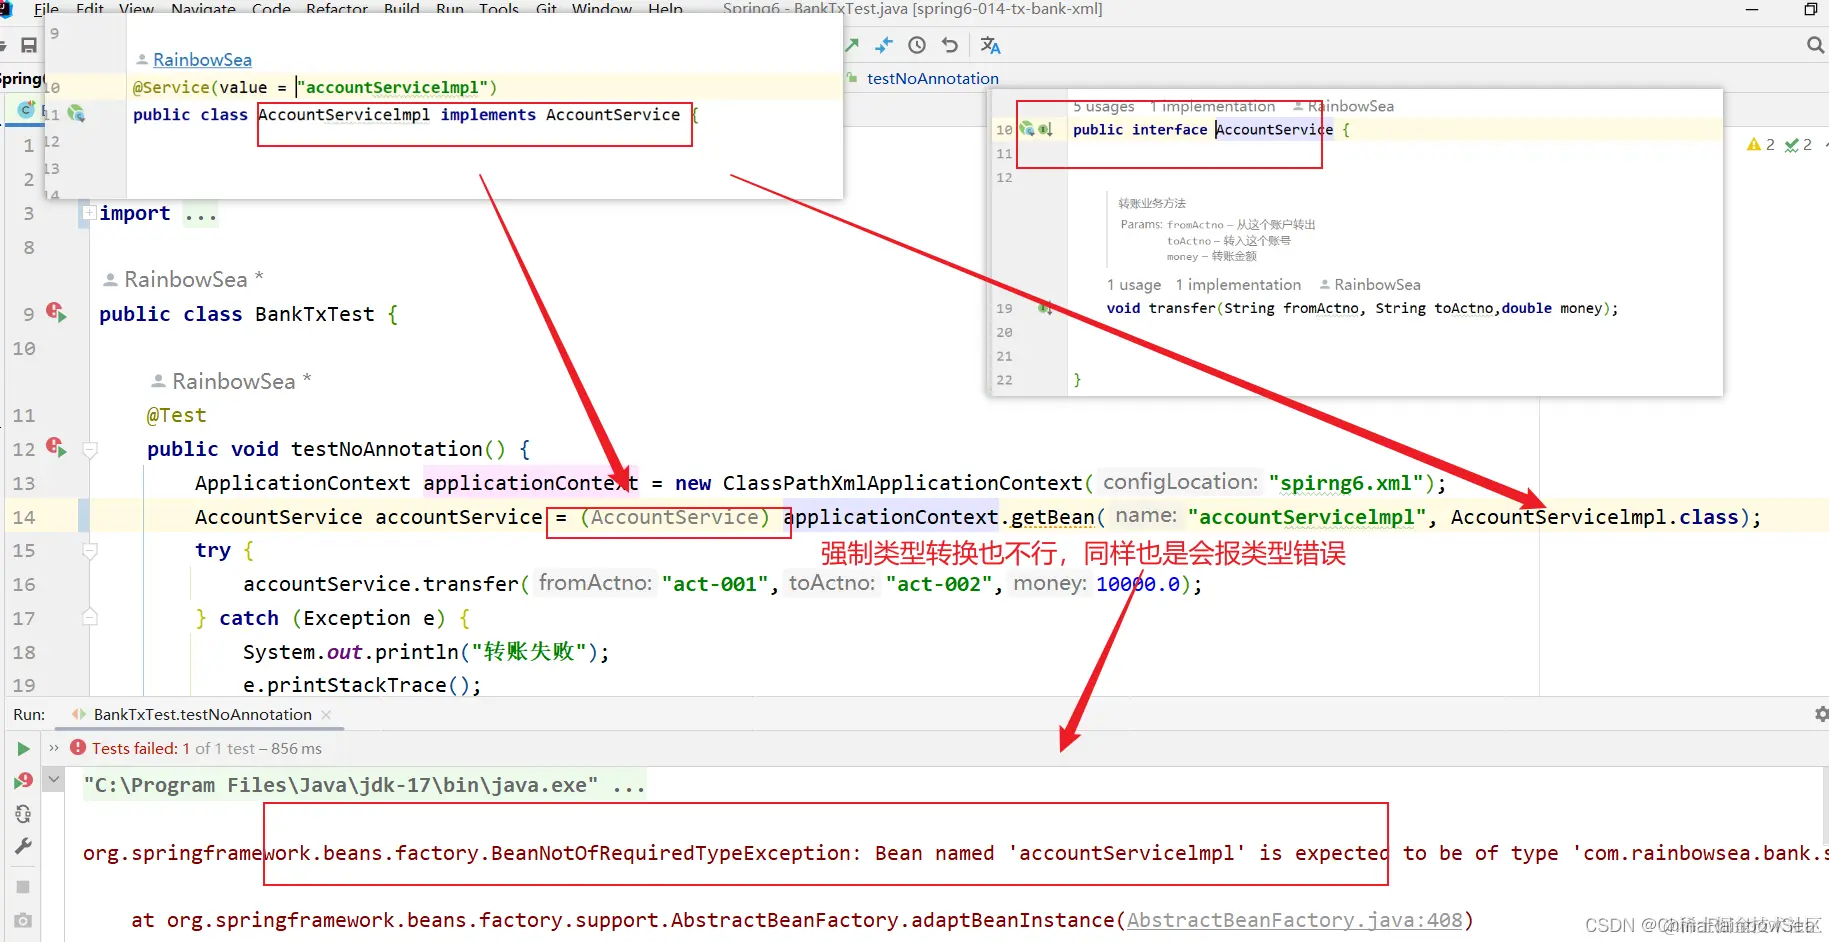
Task: Click '5 usages' hint in interface popup
Action: click(x=1103, y=106)
